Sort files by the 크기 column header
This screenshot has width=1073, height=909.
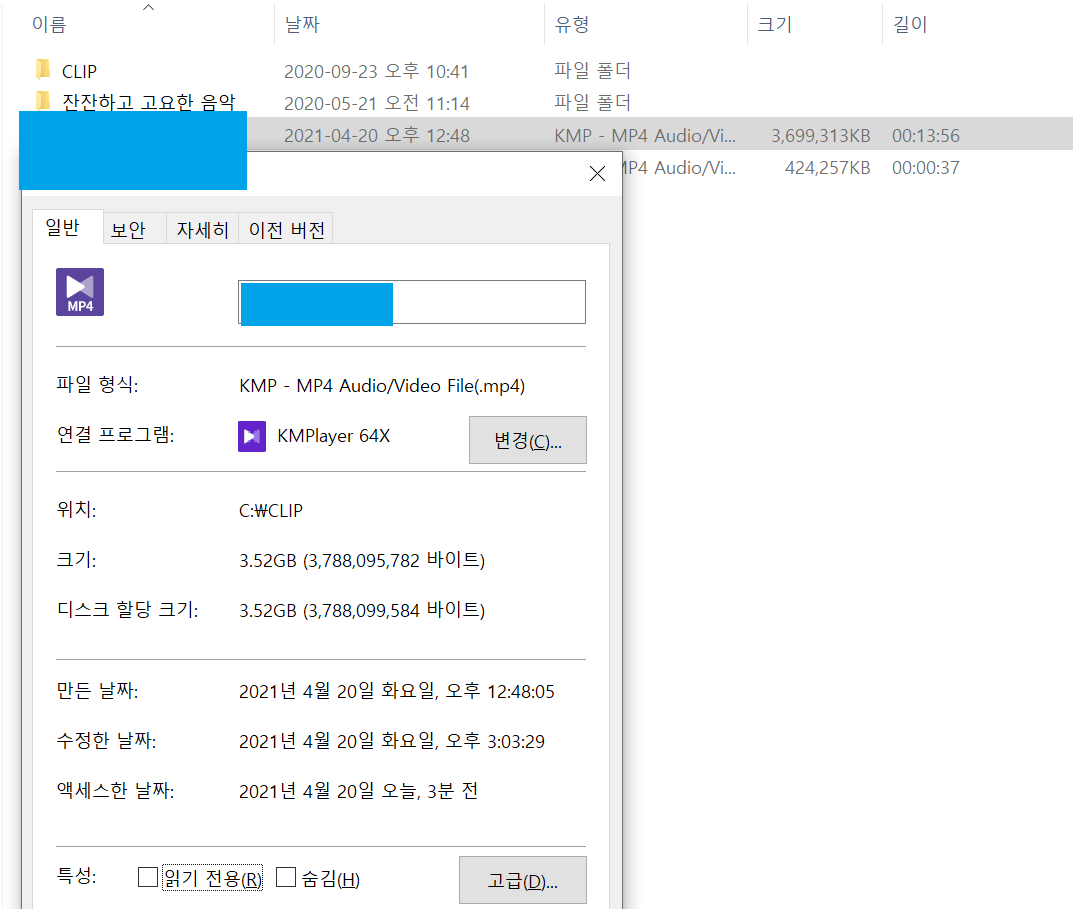click(774, 25)
